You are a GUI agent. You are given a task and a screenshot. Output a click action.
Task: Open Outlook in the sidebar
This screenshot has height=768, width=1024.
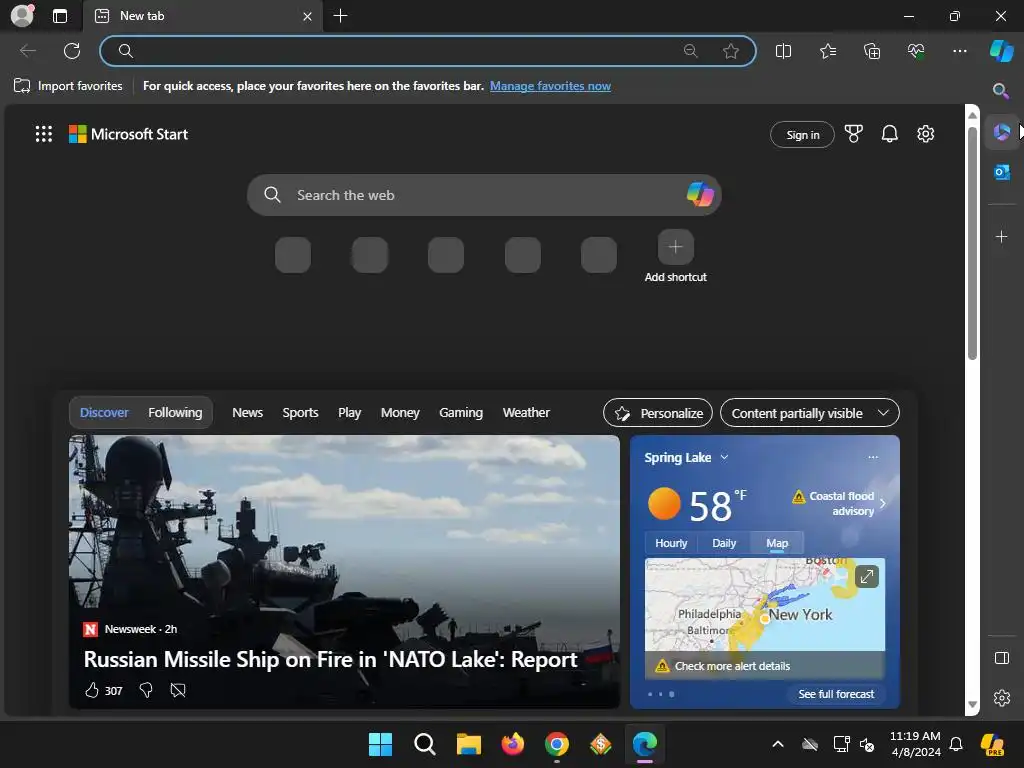1001,172
